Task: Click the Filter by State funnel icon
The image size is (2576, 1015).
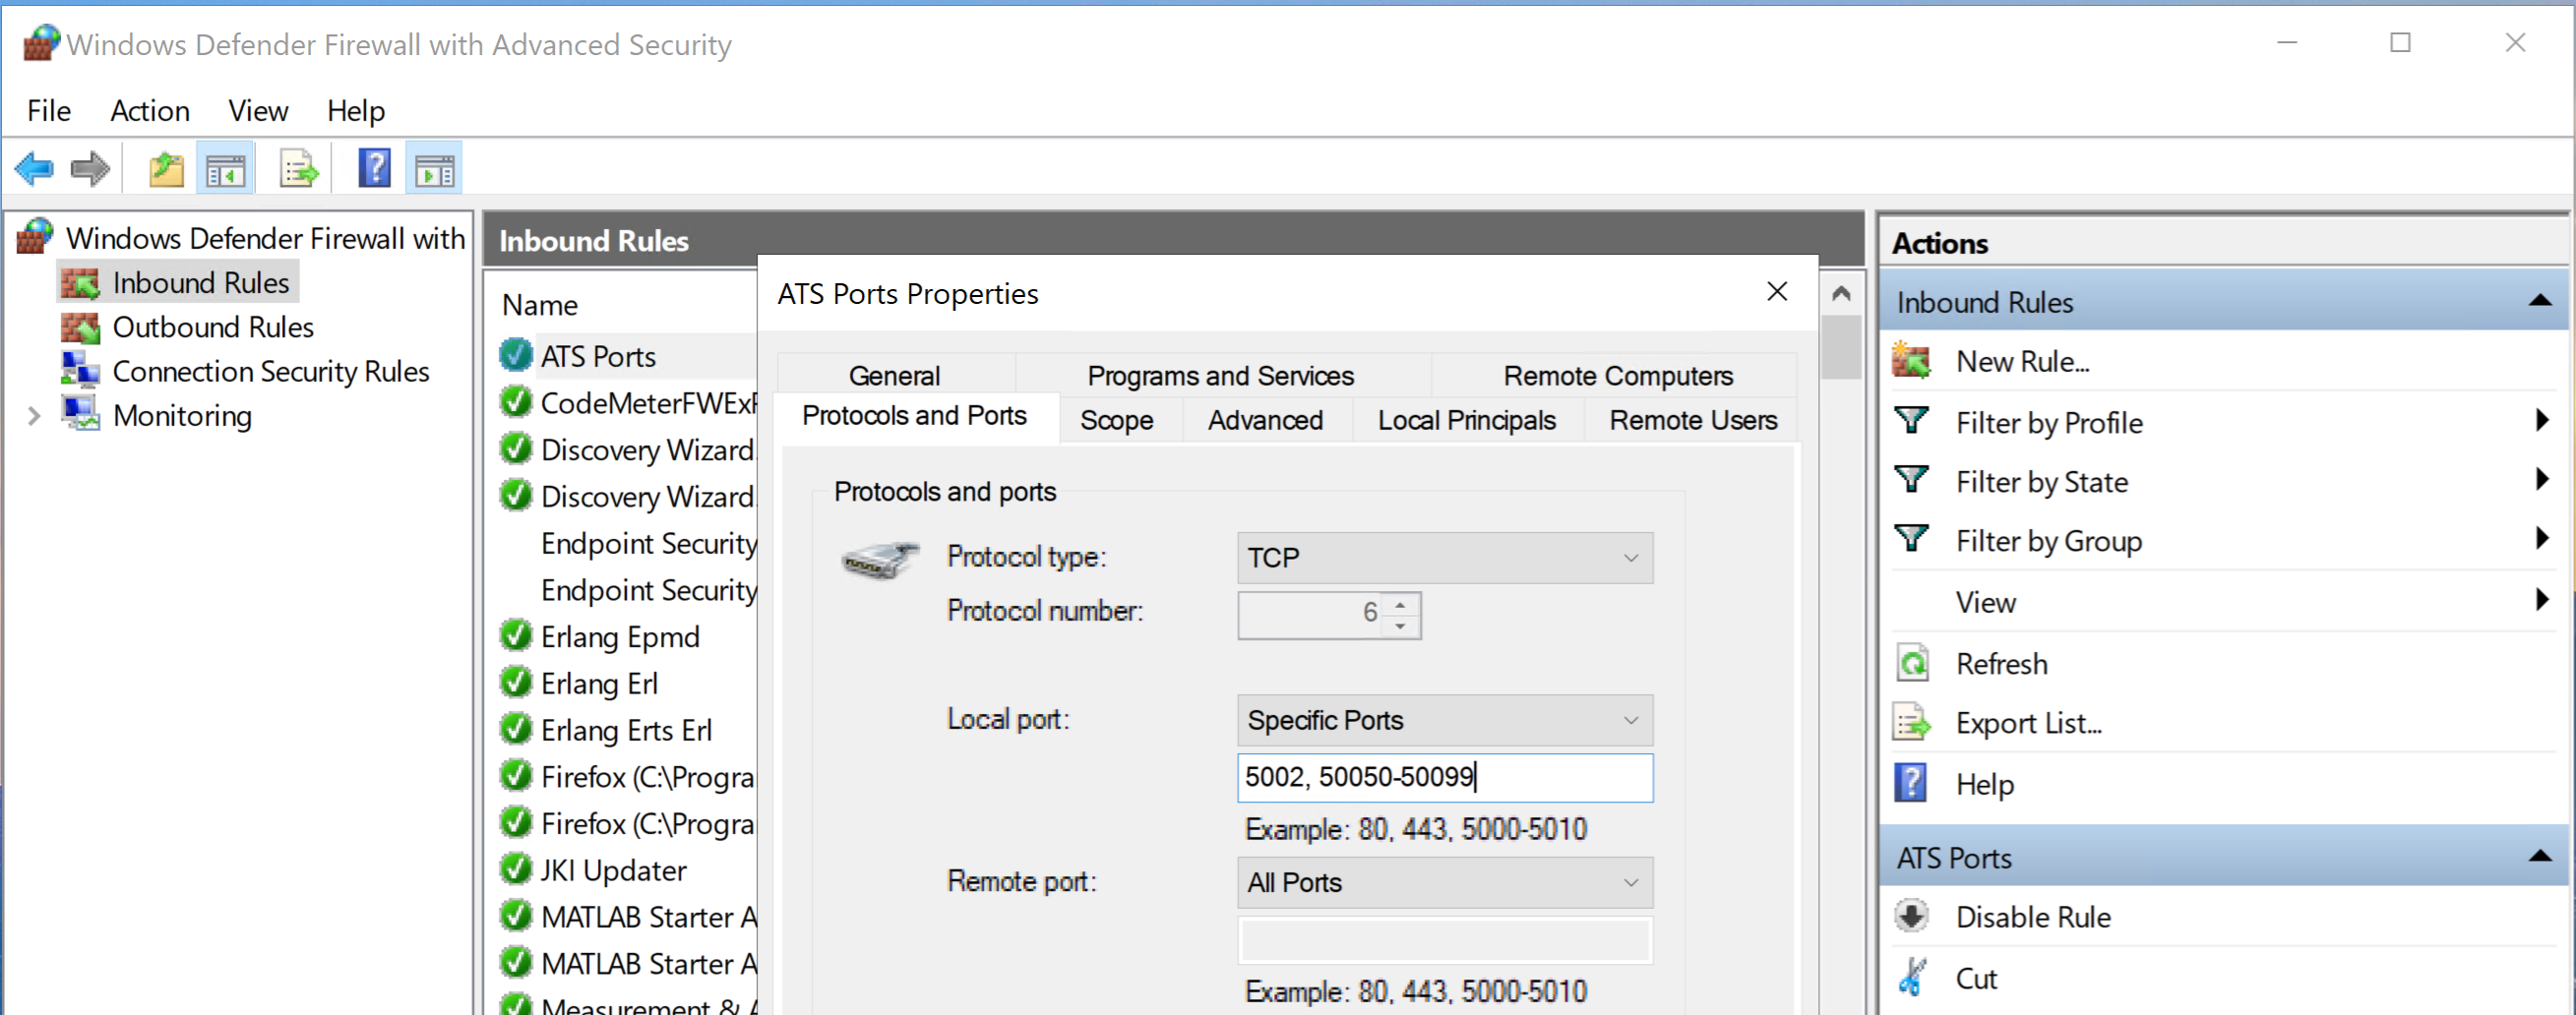Action: [1911, 479]
